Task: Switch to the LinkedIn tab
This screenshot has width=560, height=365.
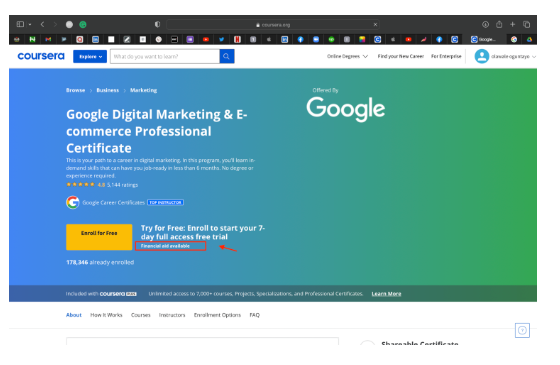Action: tap(285, 39)
